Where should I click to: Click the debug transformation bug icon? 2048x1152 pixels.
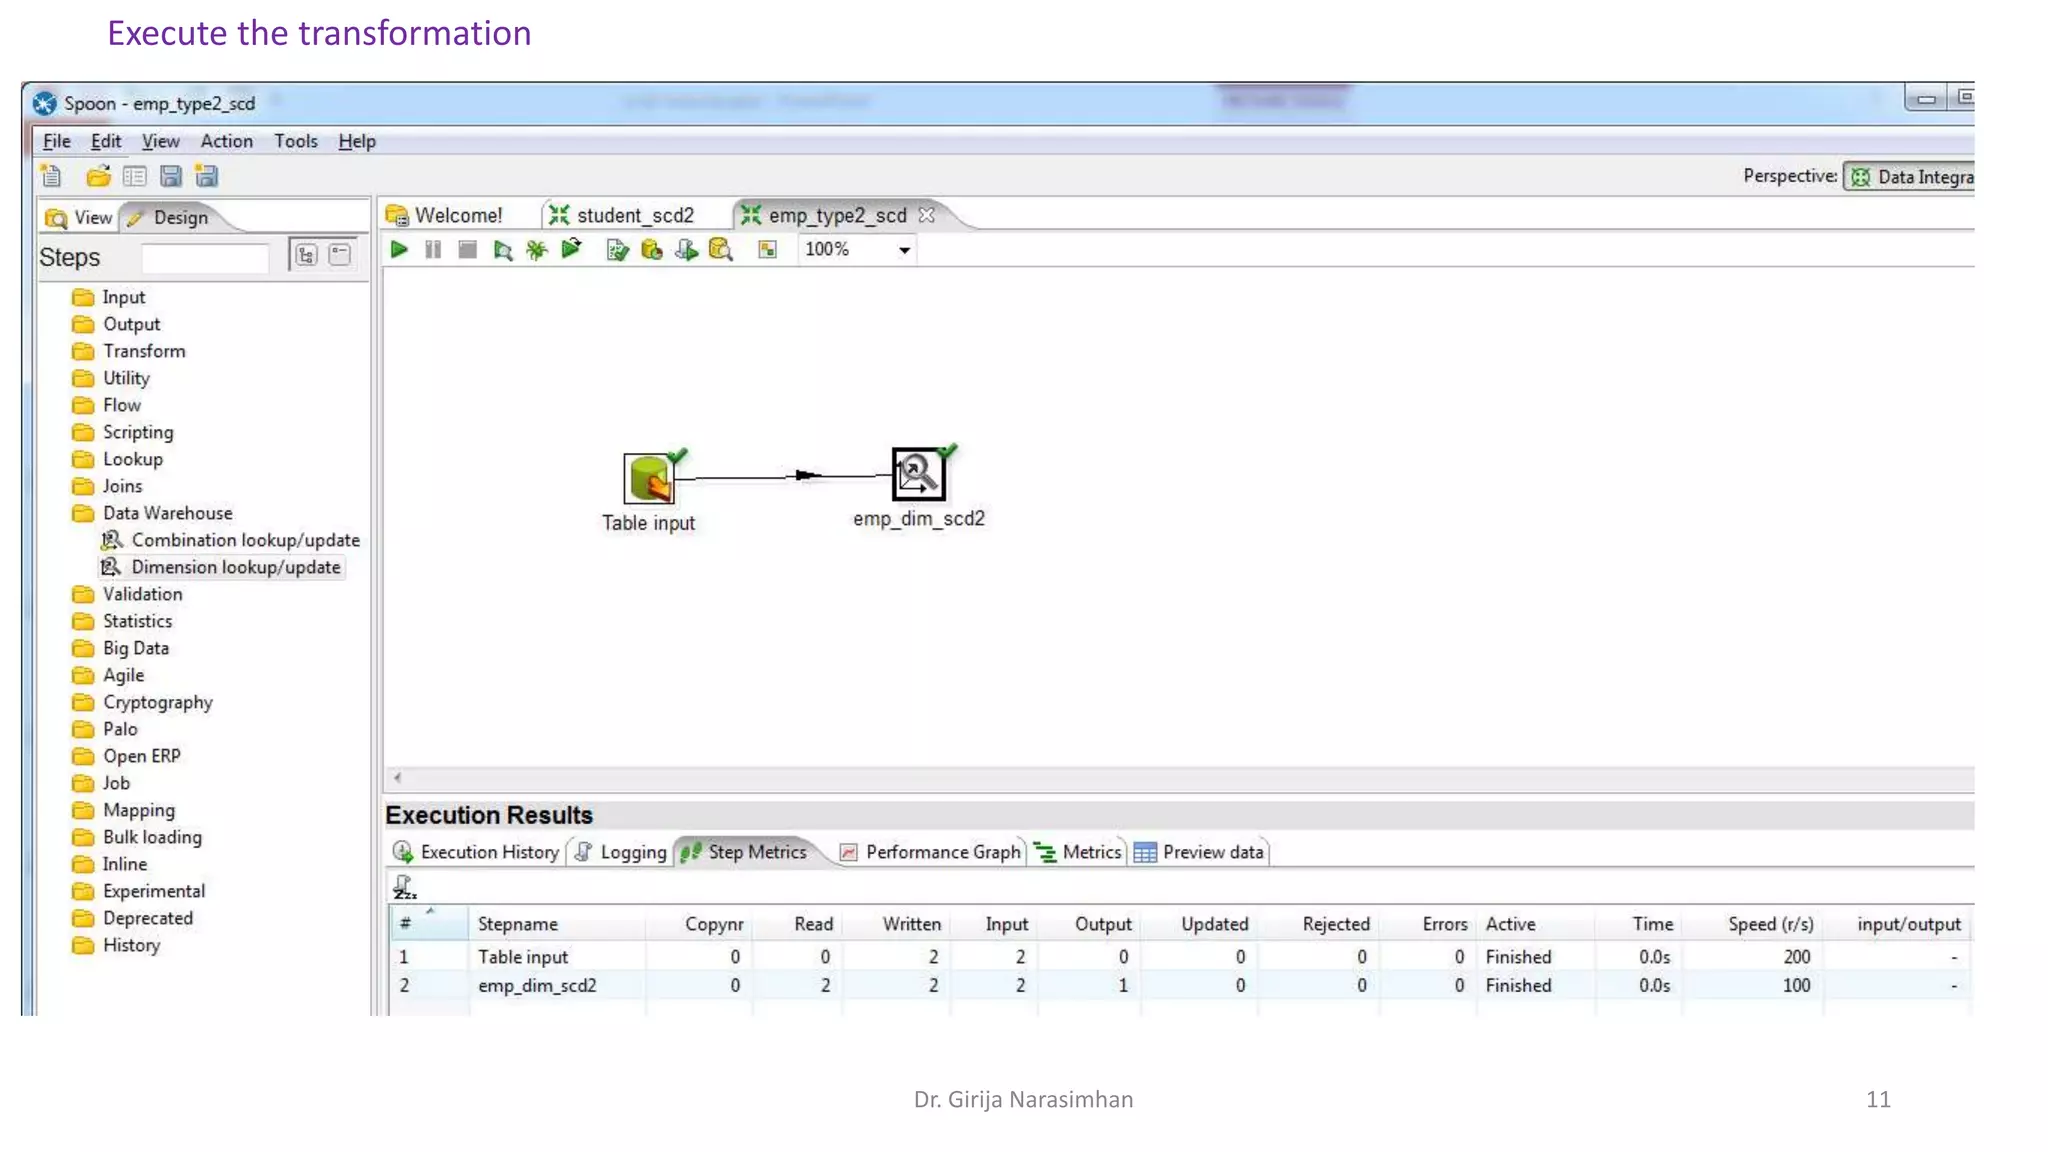[537, 250]
